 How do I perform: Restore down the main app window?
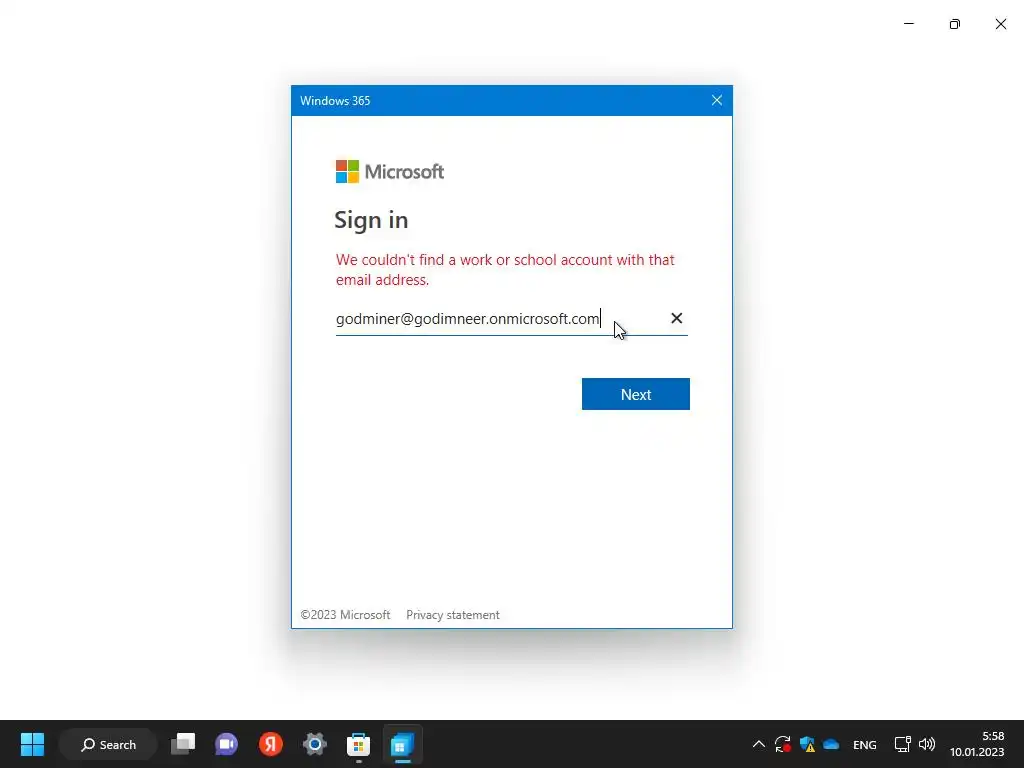tap(955, 24)
